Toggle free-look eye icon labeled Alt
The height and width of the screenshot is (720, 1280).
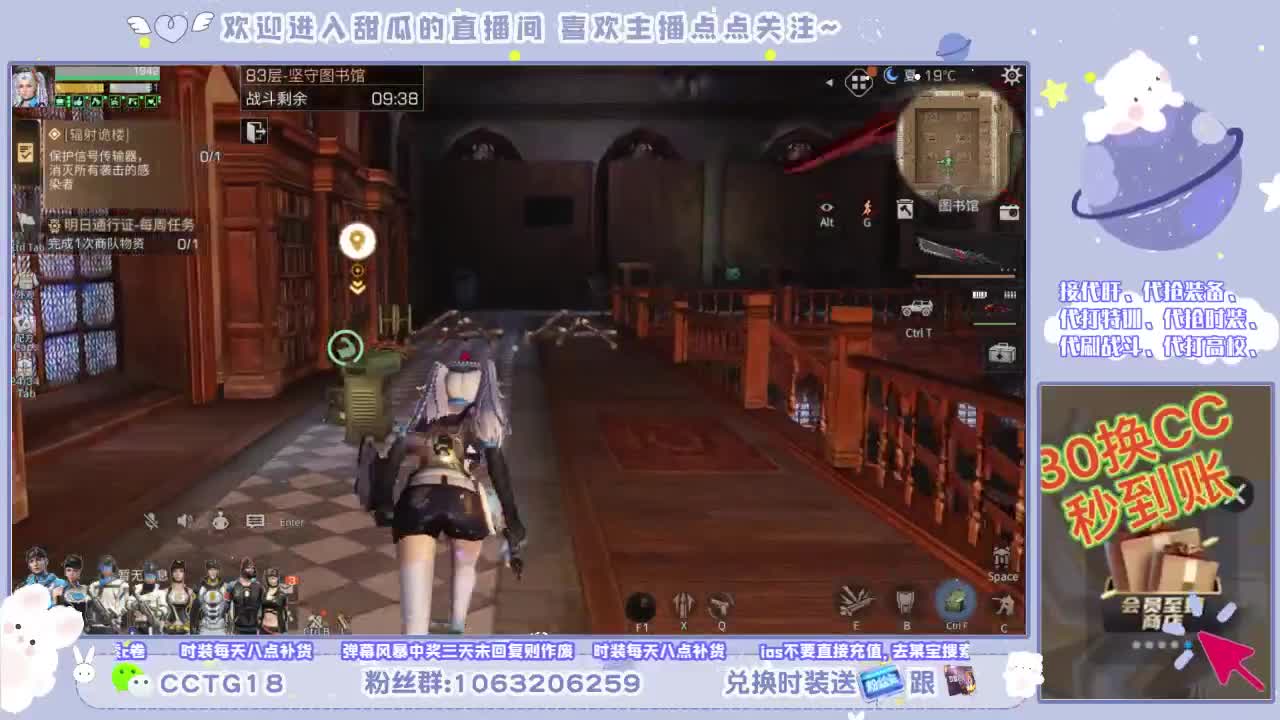(x=826, y=209)
